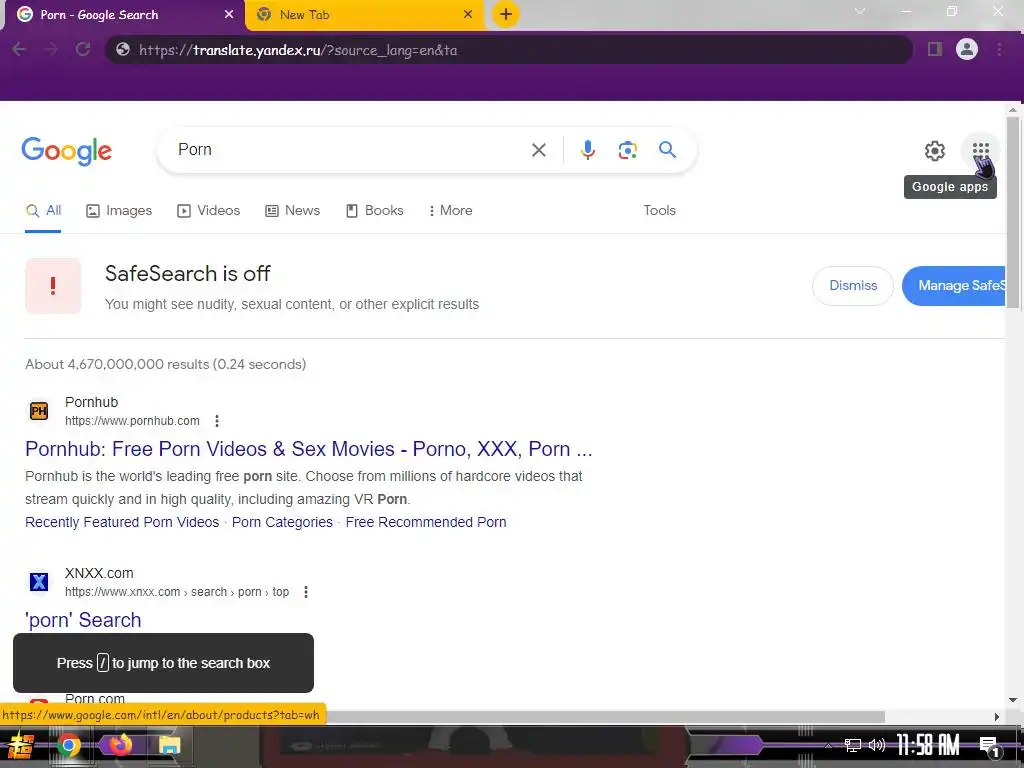This screenshot has width=1024, height=768.
Task: Click the browser address bar
Action: coord(509,50)
